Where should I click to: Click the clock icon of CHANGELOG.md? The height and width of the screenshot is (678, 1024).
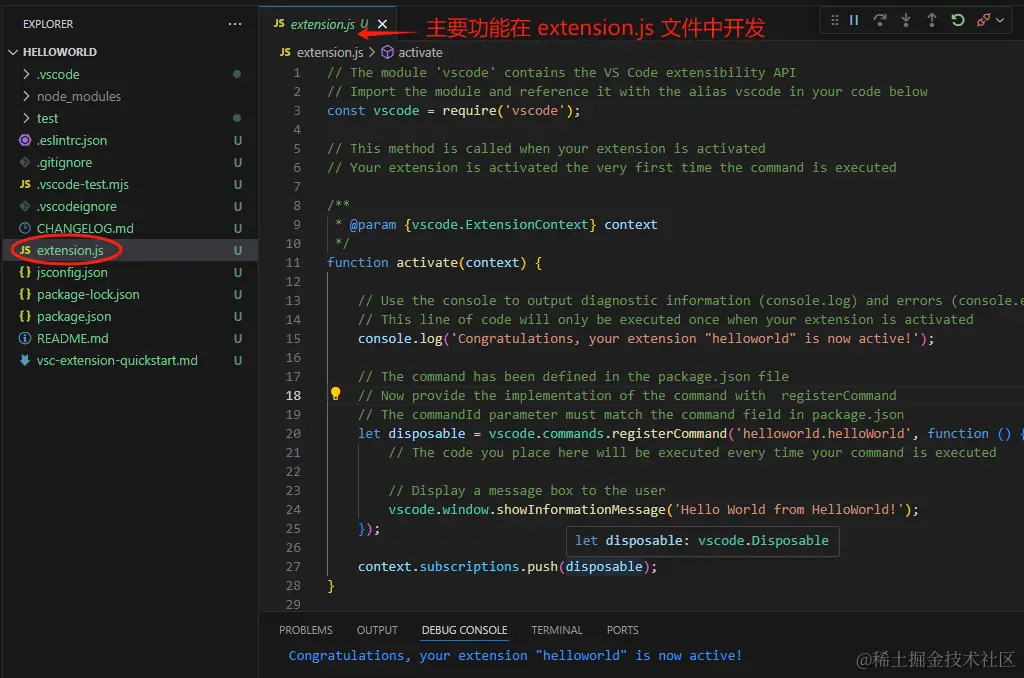(x=25, y=228)
